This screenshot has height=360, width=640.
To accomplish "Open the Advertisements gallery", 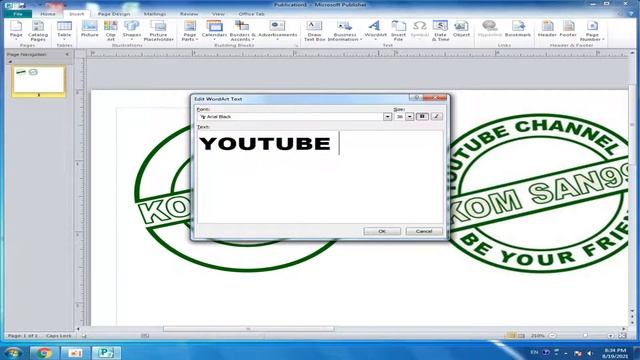I will point(278,31).
